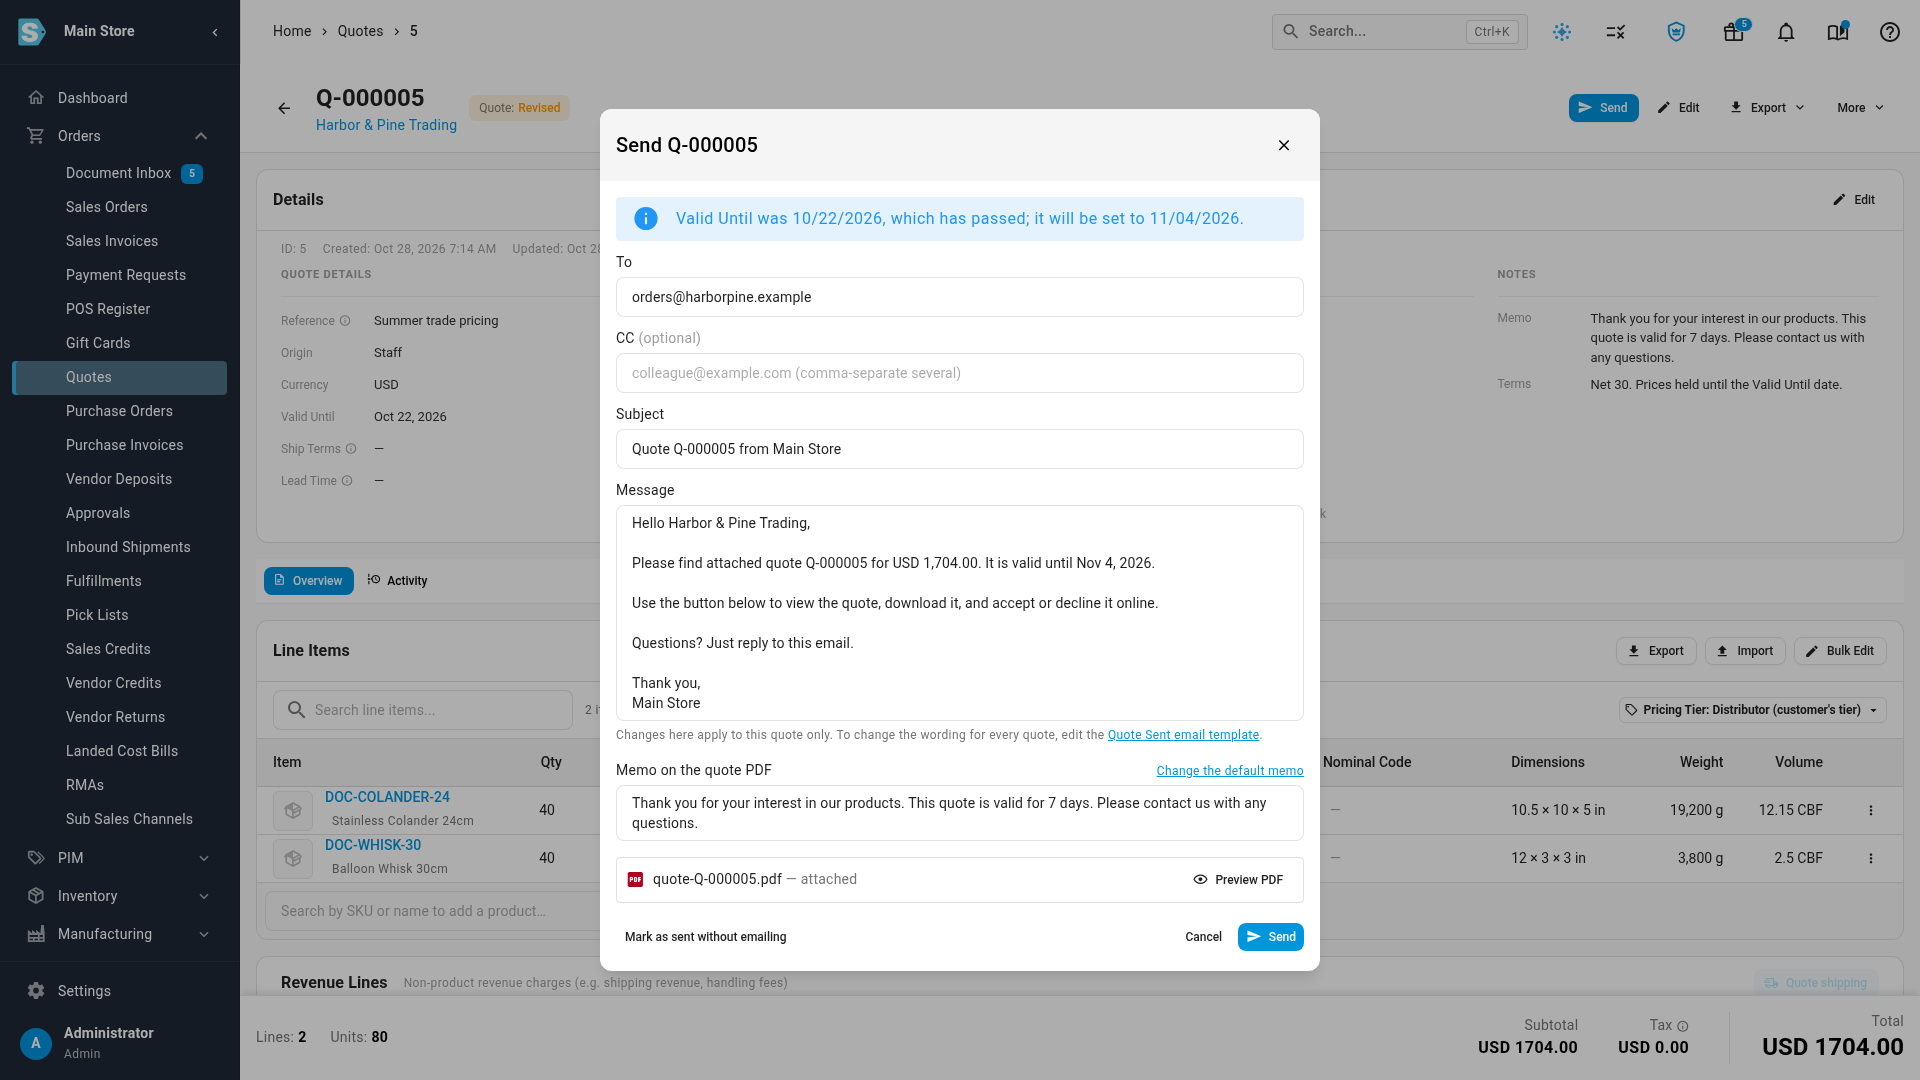Click the CC optional email field
Screen dimensions: 1920x1080
point(960,373)
